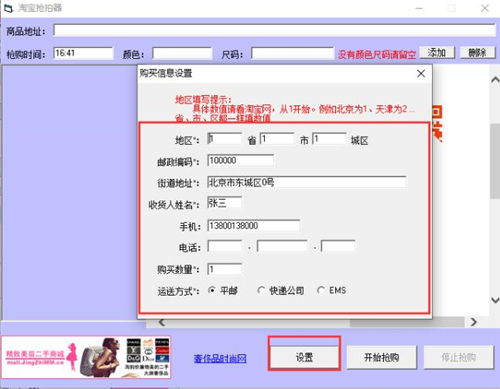The image size is (500, 389).
Task: Click the horizontal scrollbar right arrow
Action: (x=473, y=322)
